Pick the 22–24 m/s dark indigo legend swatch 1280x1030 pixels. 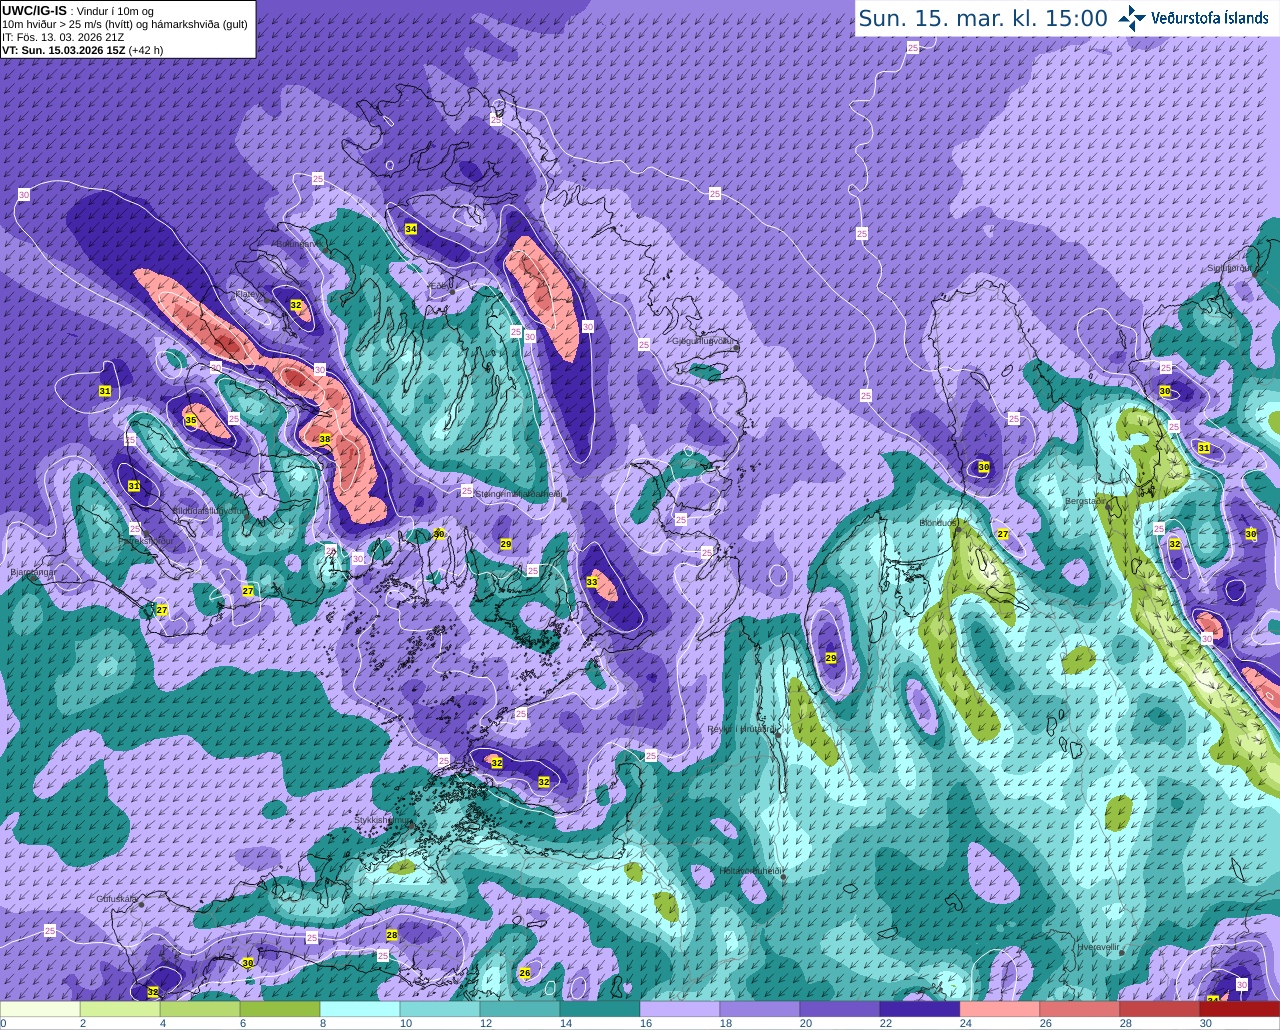coord(920,1009)
